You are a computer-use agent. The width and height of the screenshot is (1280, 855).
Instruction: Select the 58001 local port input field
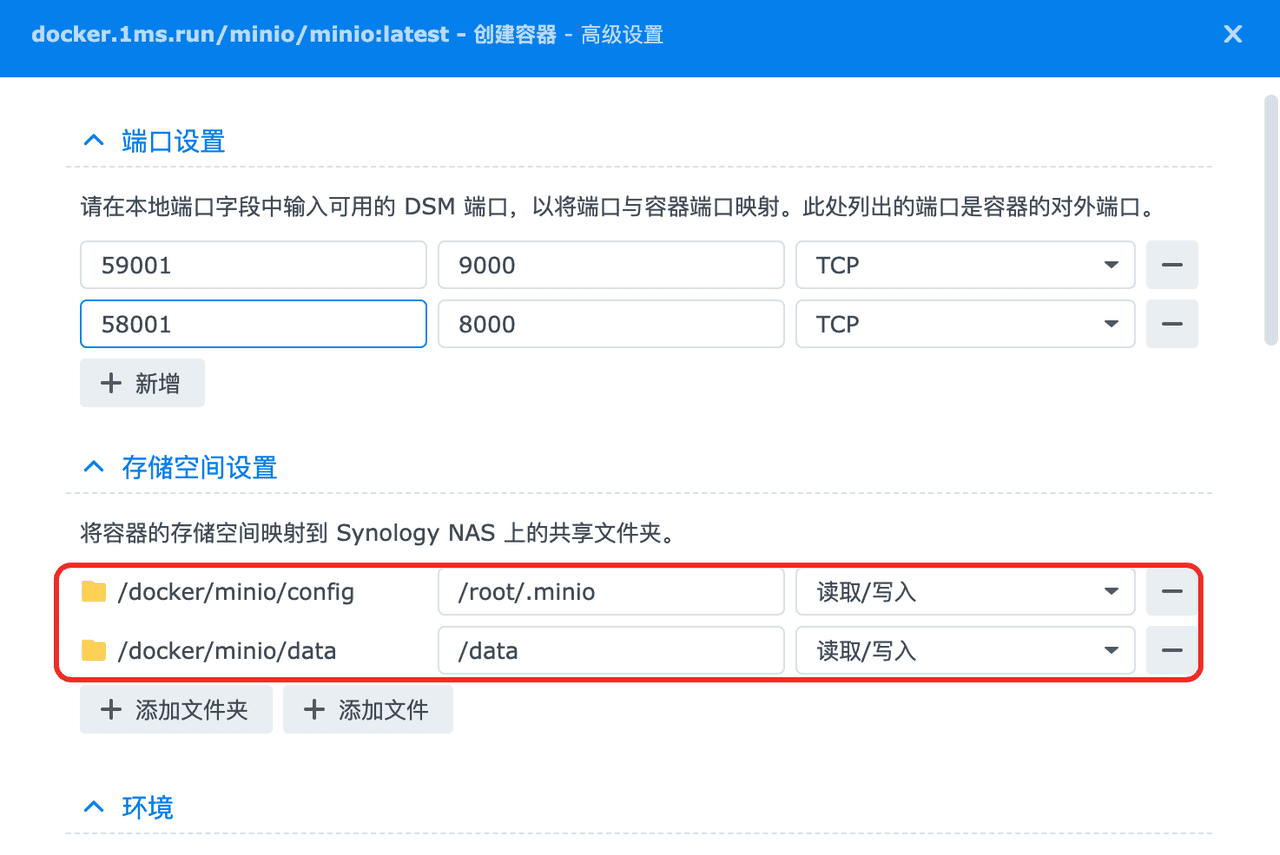(x=252, y=324)
